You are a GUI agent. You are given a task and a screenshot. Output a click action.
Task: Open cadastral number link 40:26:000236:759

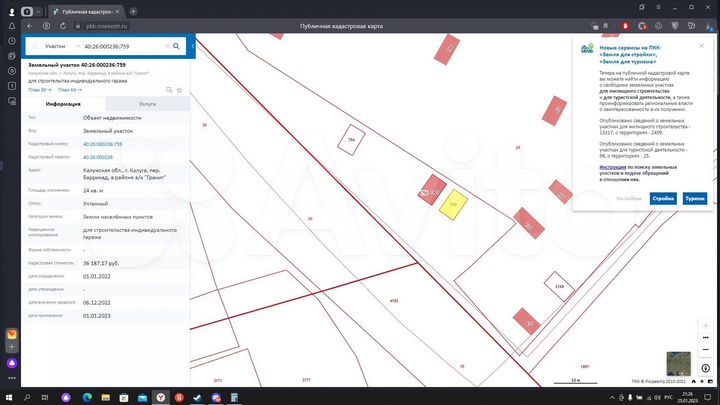click(x=102, y=144)
